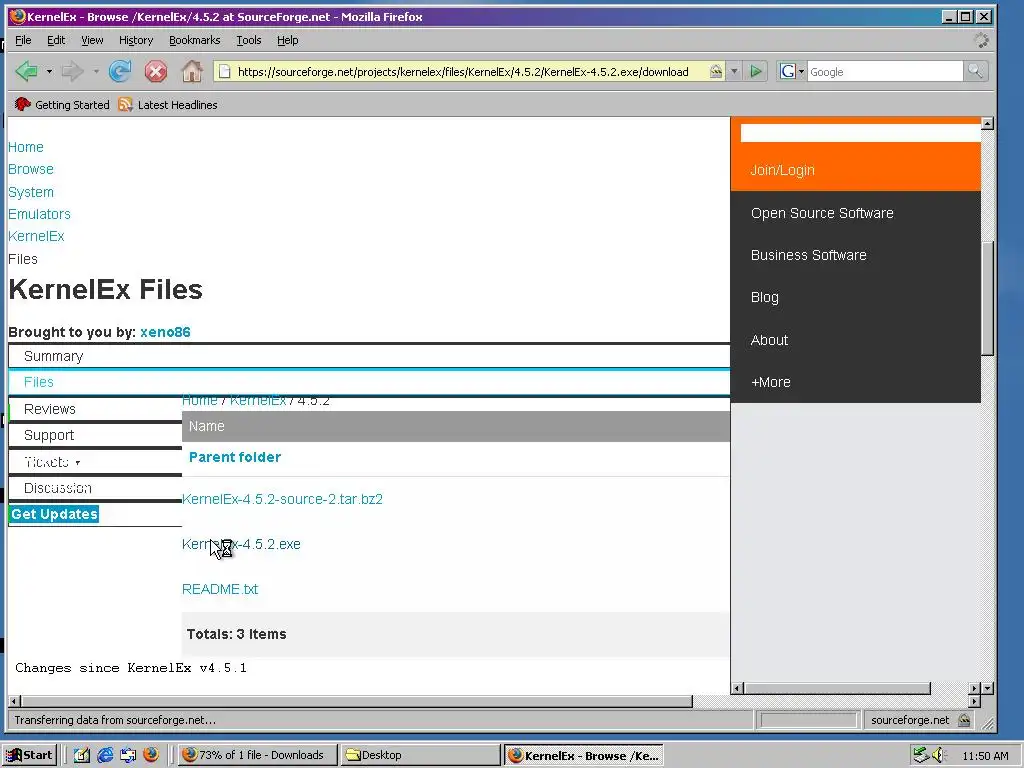This screenshot has width=1024, height=768.
Task: Open the Bookmarks menu
Action: click(195, 40)
